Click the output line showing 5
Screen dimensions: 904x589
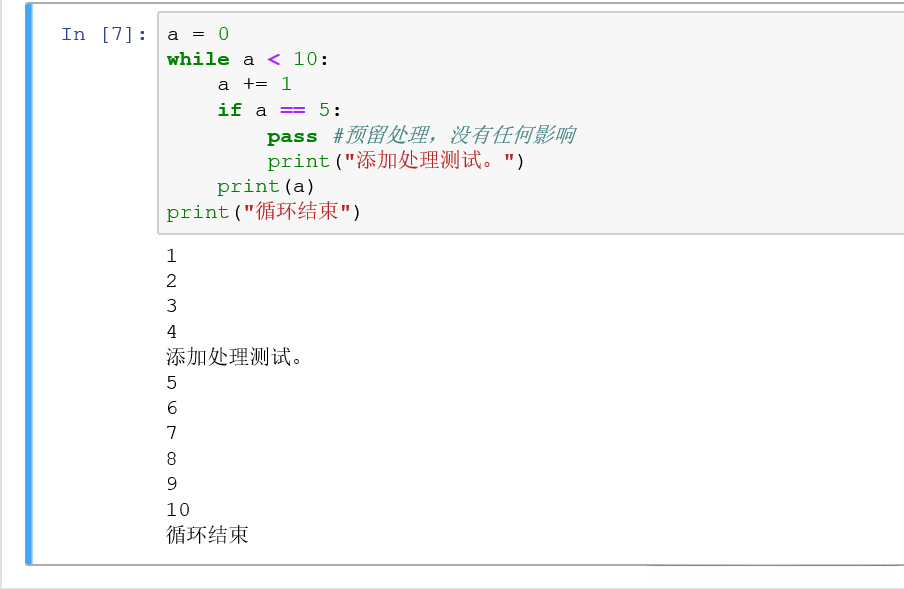tap(172, 383)
